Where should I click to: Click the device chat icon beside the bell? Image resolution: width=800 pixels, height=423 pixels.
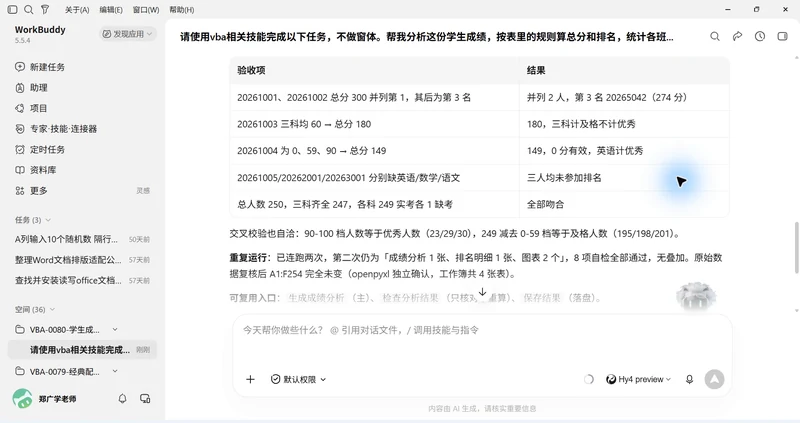coord(145,399)
